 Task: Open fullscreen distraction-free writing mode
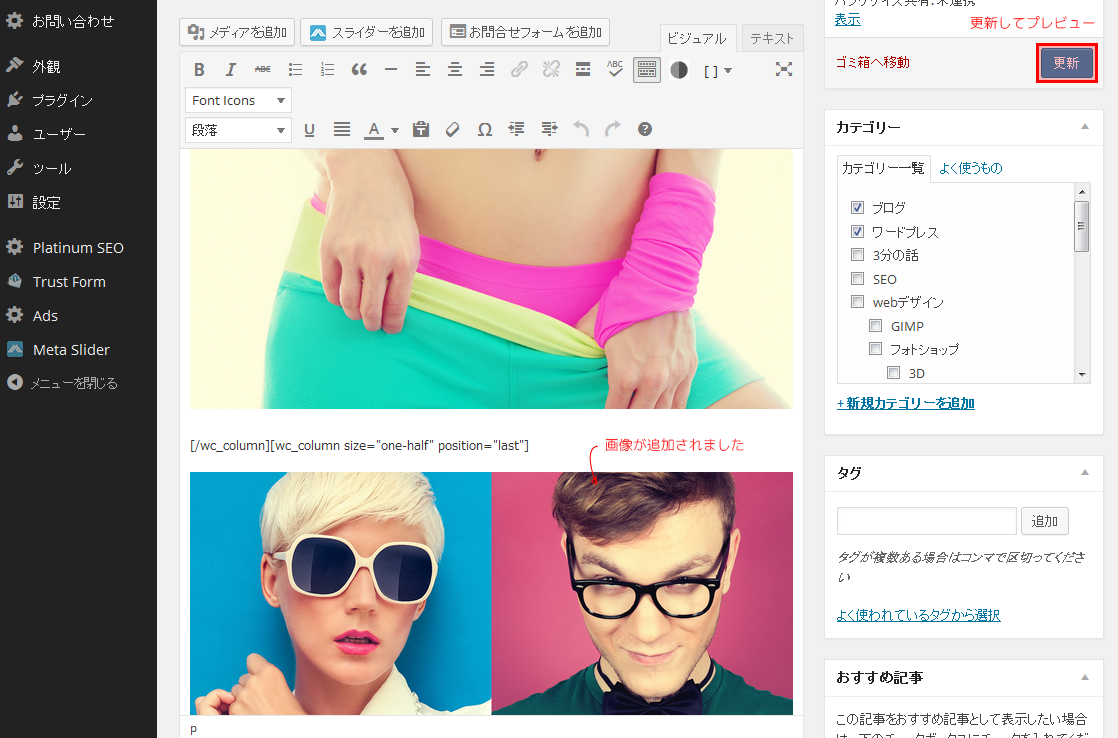coord(784,69)
